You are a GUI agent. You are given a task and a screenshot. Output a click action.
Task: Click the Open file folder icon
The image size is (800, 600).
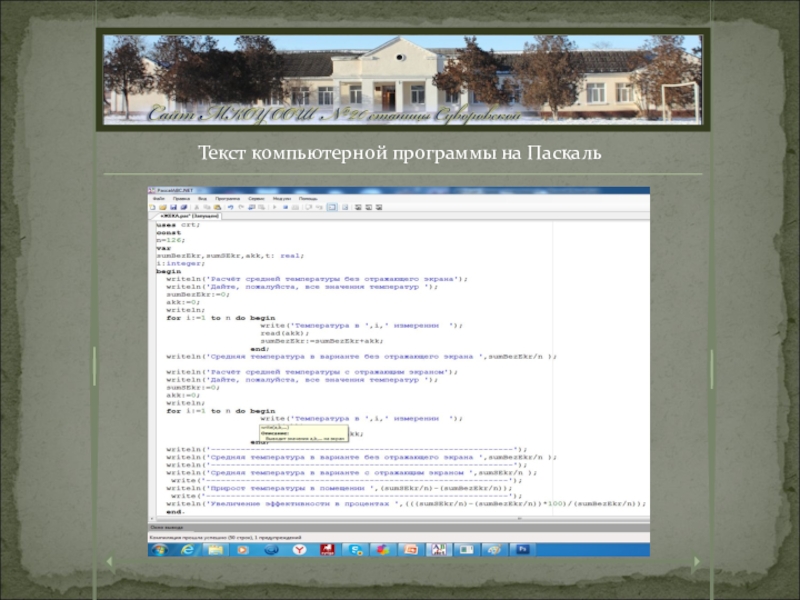pos(160,207)
